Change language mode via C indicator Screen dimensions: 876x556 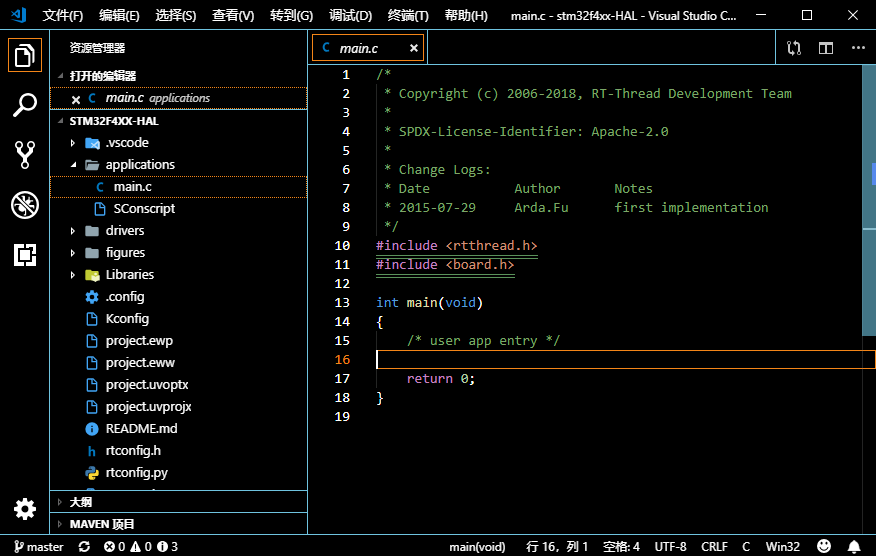746,547
